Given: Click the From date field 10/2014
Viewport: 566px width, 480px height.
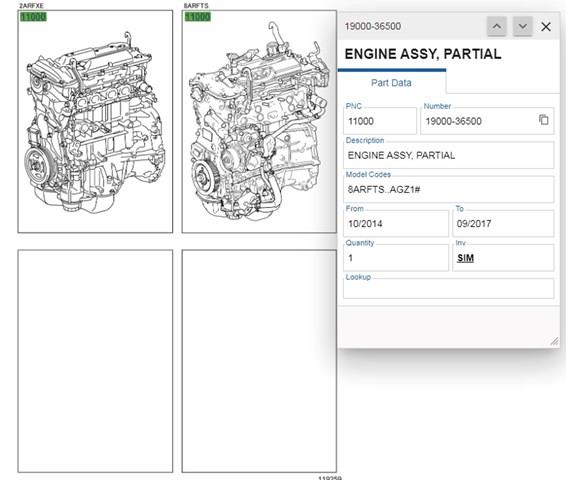Looking at the screenshot, I should click(396, 224).
